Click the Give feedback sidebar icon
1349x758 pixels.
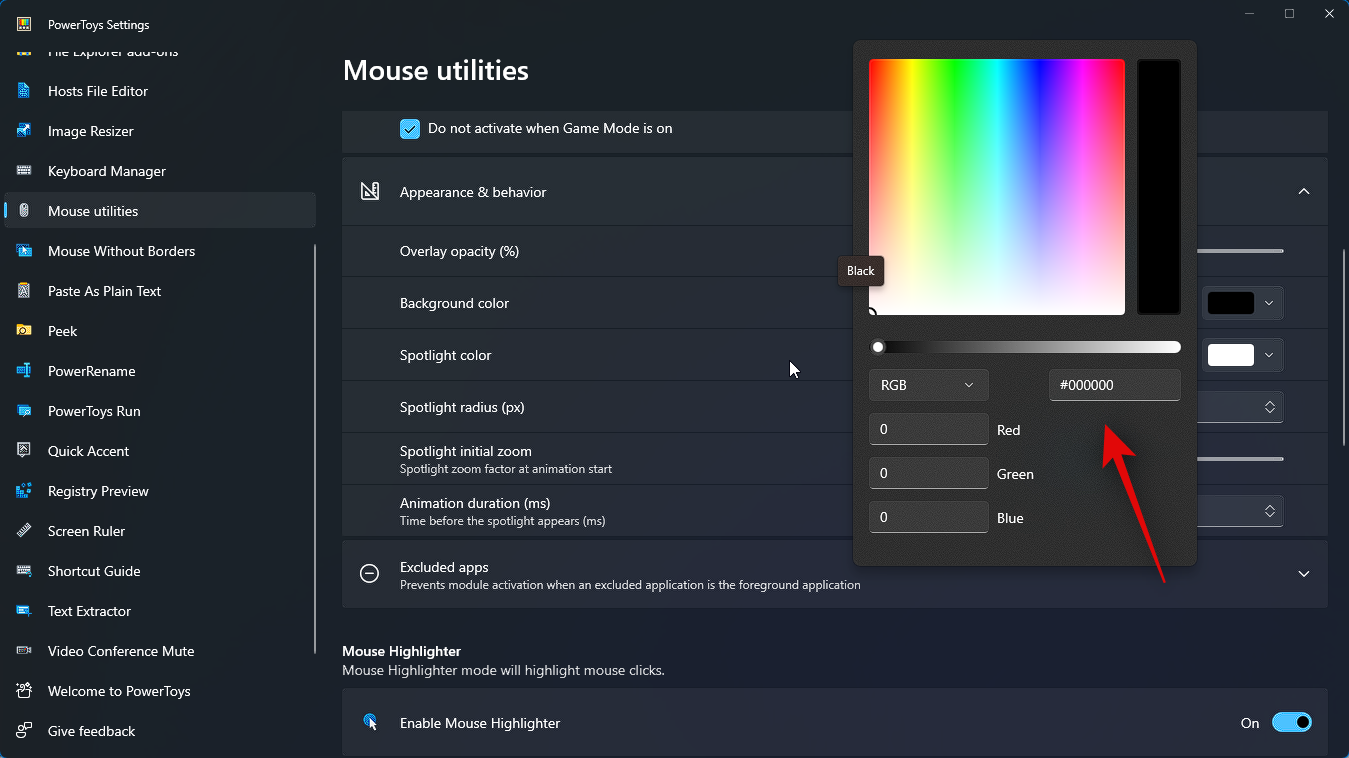pos(24,731)
